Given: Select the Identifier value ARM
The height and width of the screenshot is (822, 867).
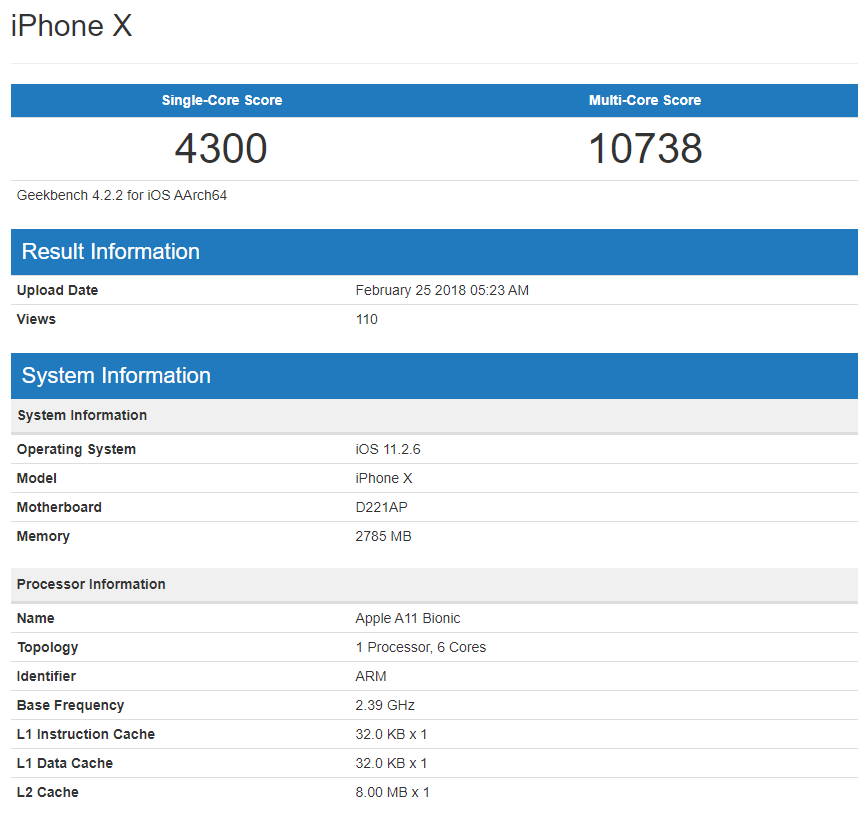Looking at the screenshot, I should (370, 676).
